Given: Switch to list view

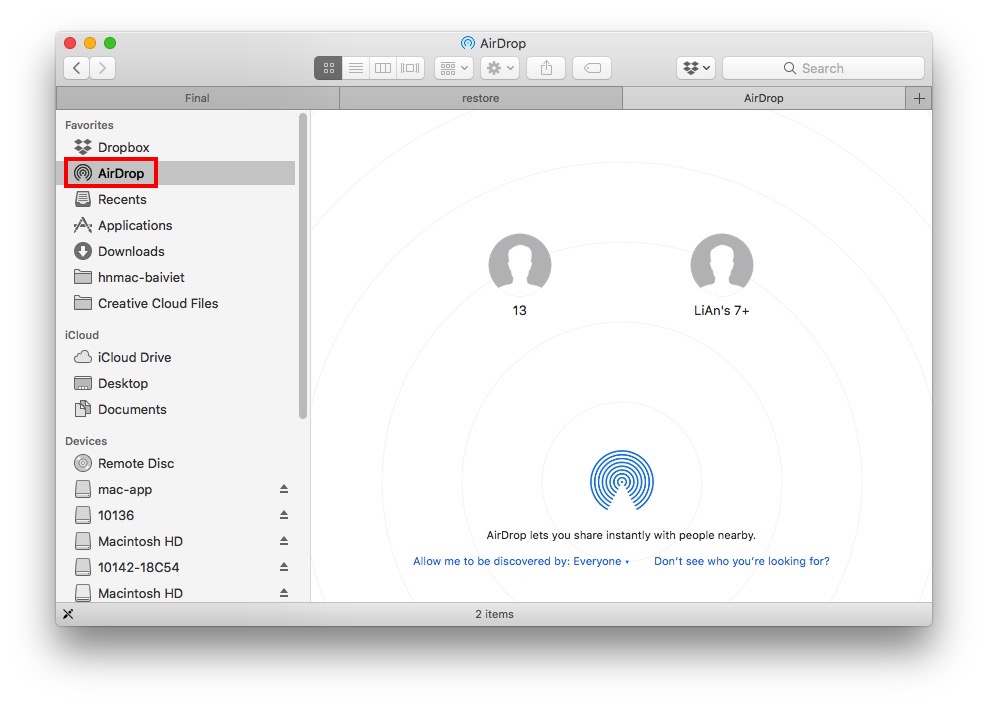Looking at the screenshot, I should click(356, 68).
